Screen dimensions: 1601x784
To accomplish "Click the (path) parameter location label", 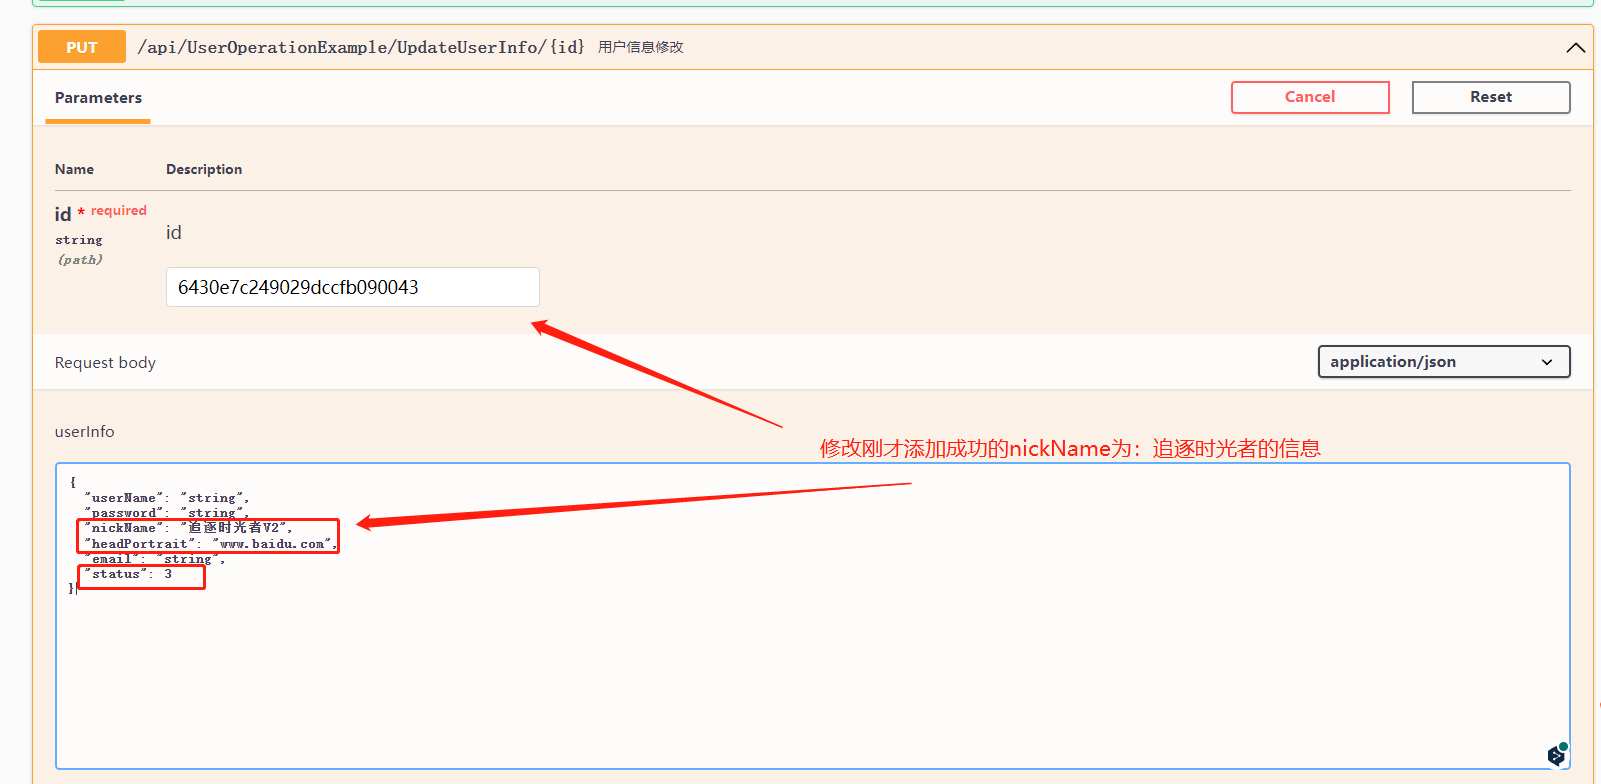I will tap(80, 260).
